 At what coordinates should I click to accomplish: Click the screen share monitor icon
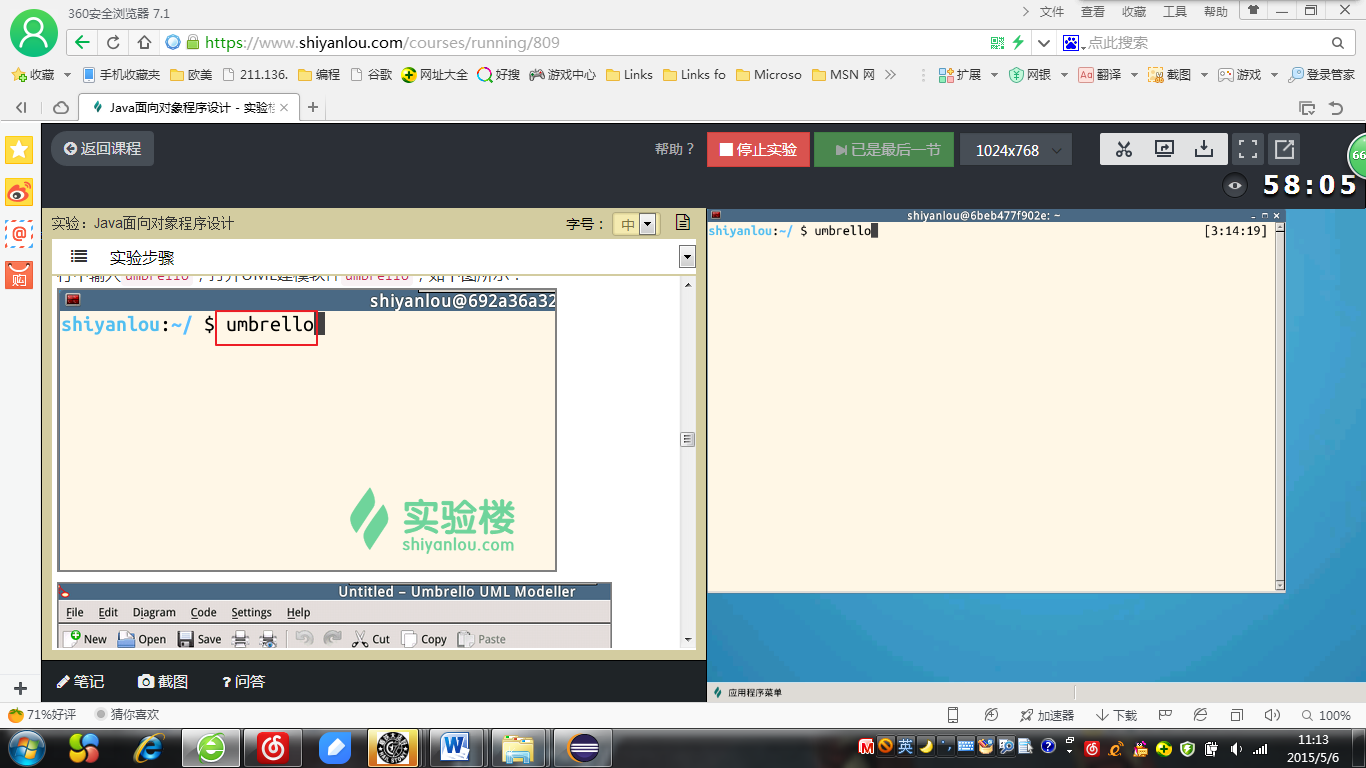pyautogui.click(x=1164, y=149)
